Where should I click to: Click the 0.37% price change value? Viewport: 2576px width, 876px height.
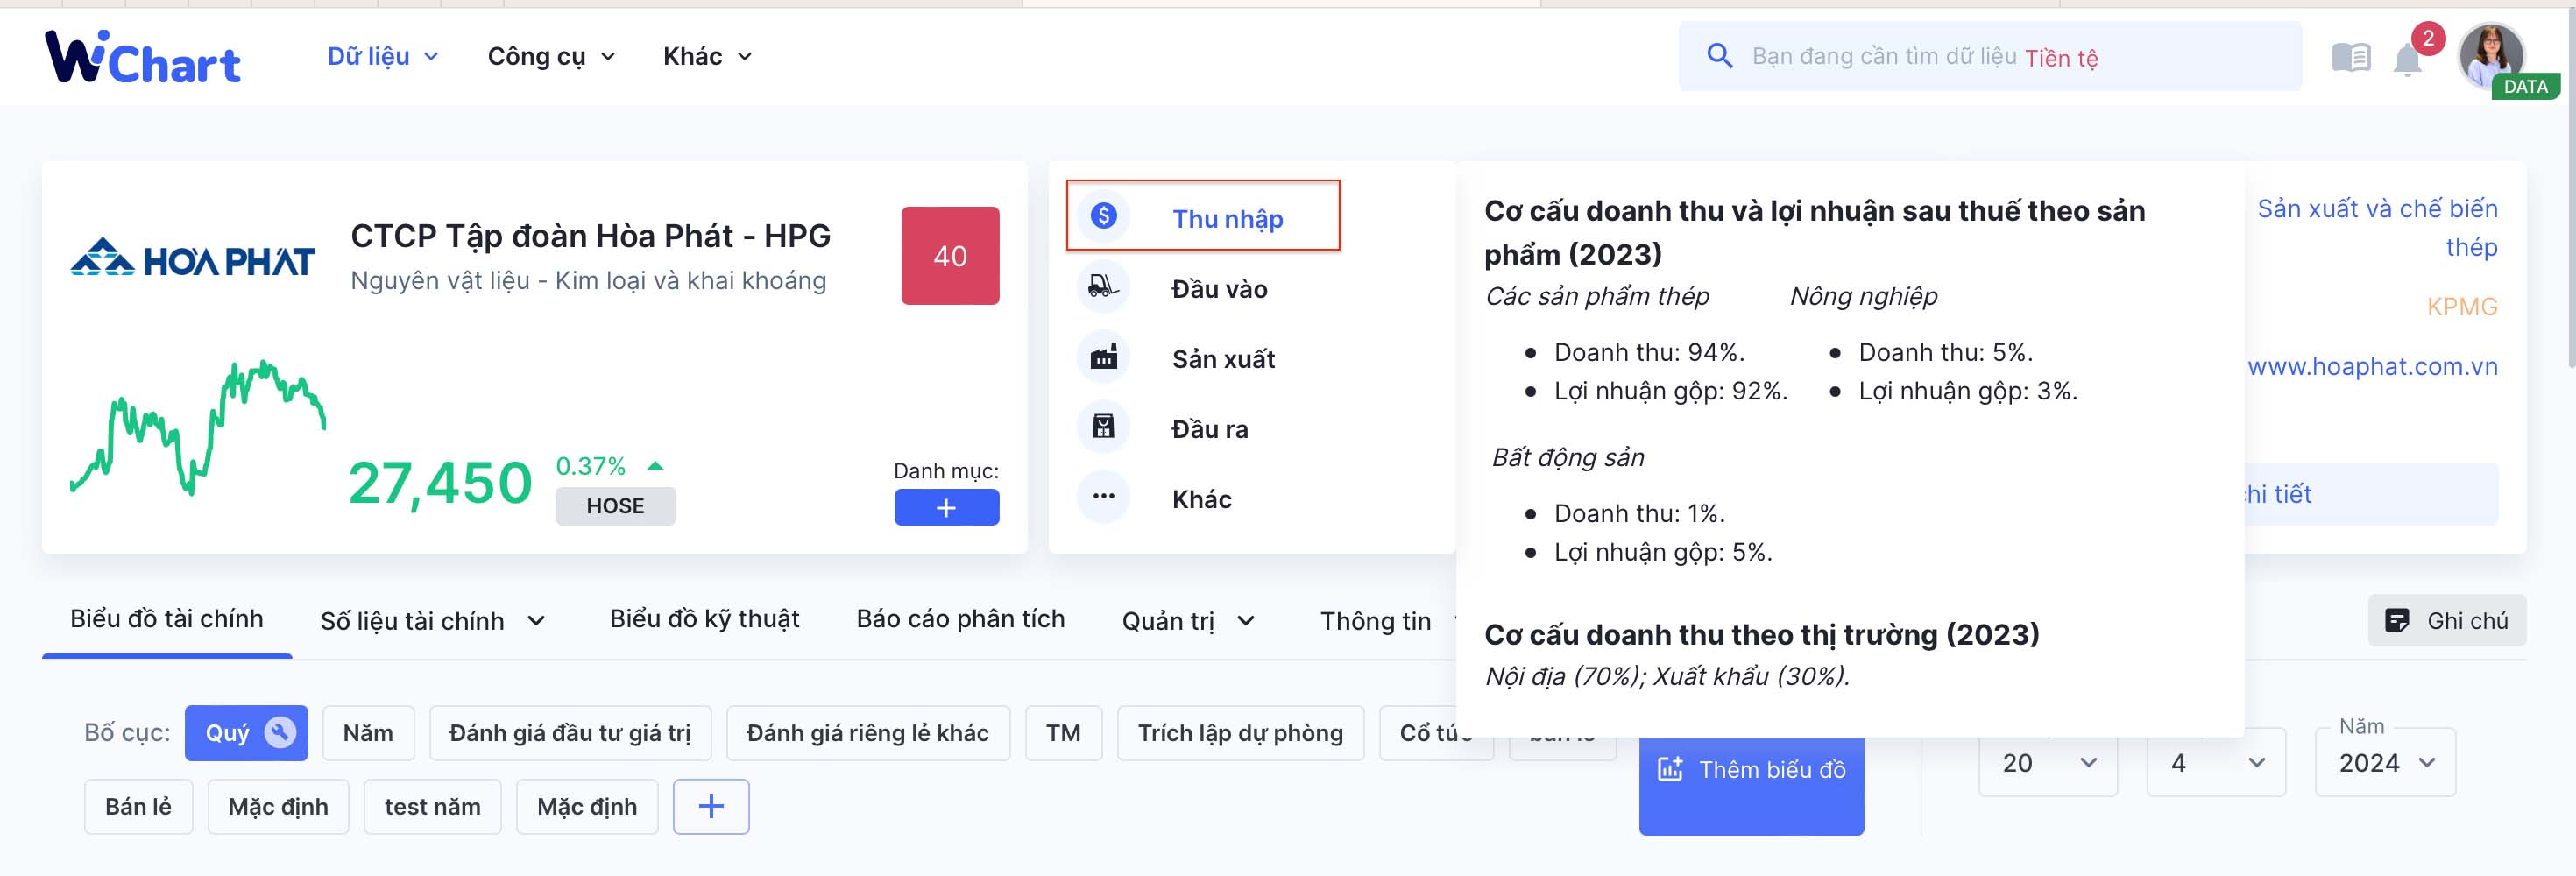tap(590, 466)
